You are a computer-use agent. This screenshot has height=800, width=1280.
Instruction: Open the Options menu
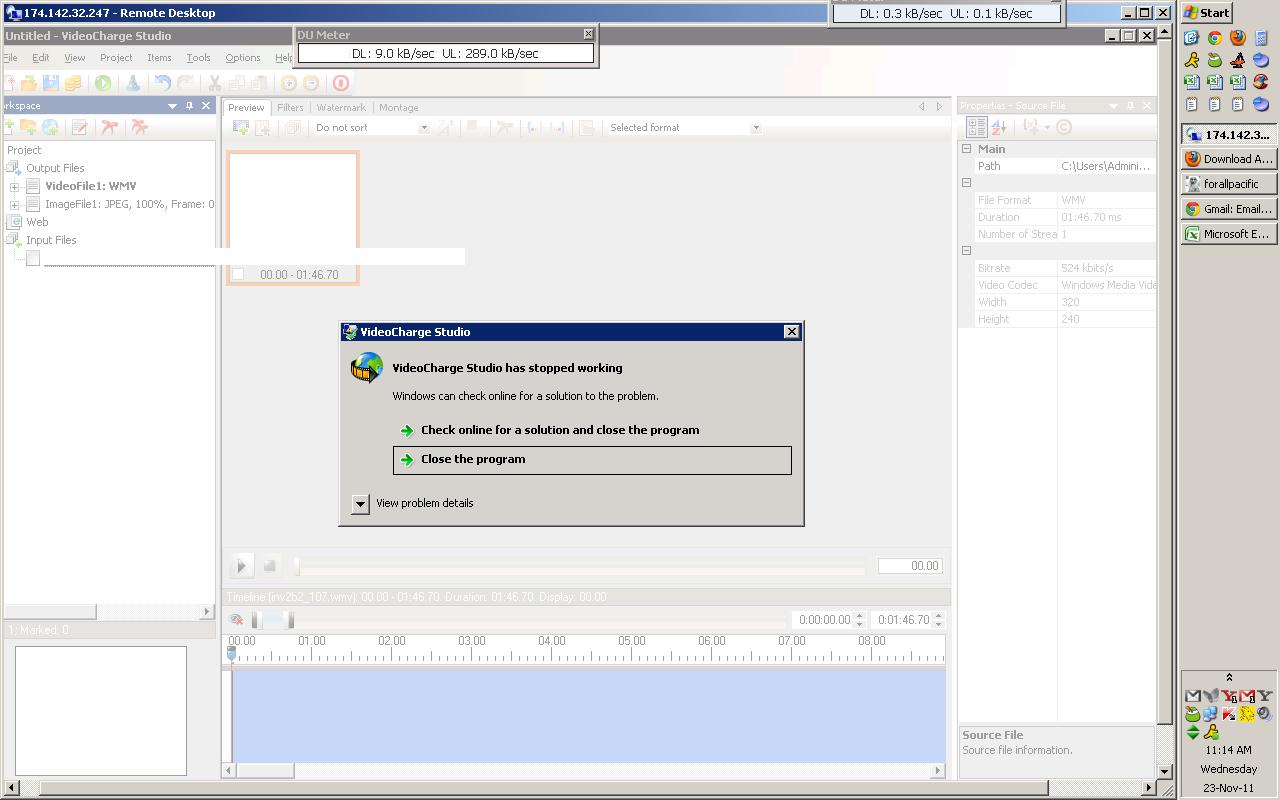pos(243,58)
